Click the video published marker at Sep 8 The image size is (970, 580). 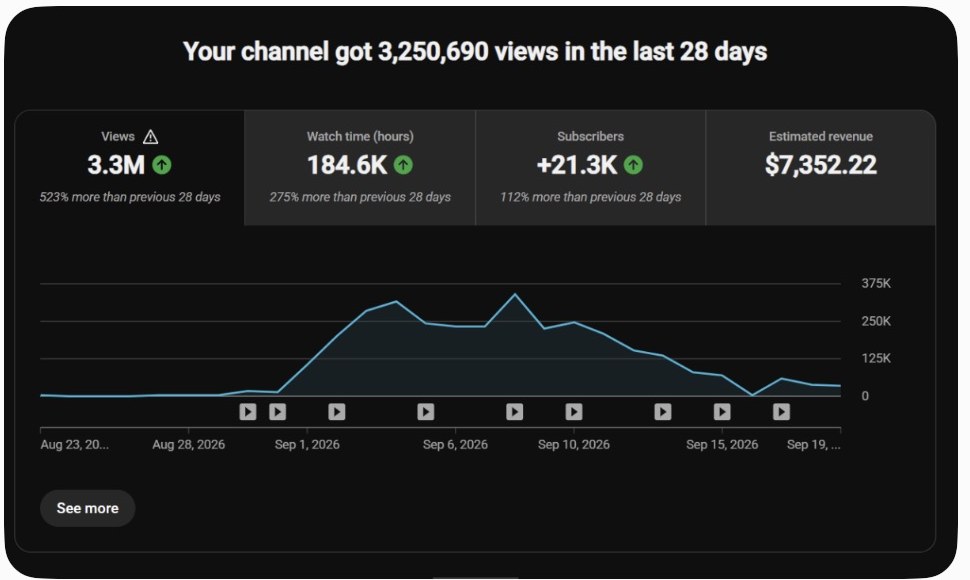pos(515,412)
